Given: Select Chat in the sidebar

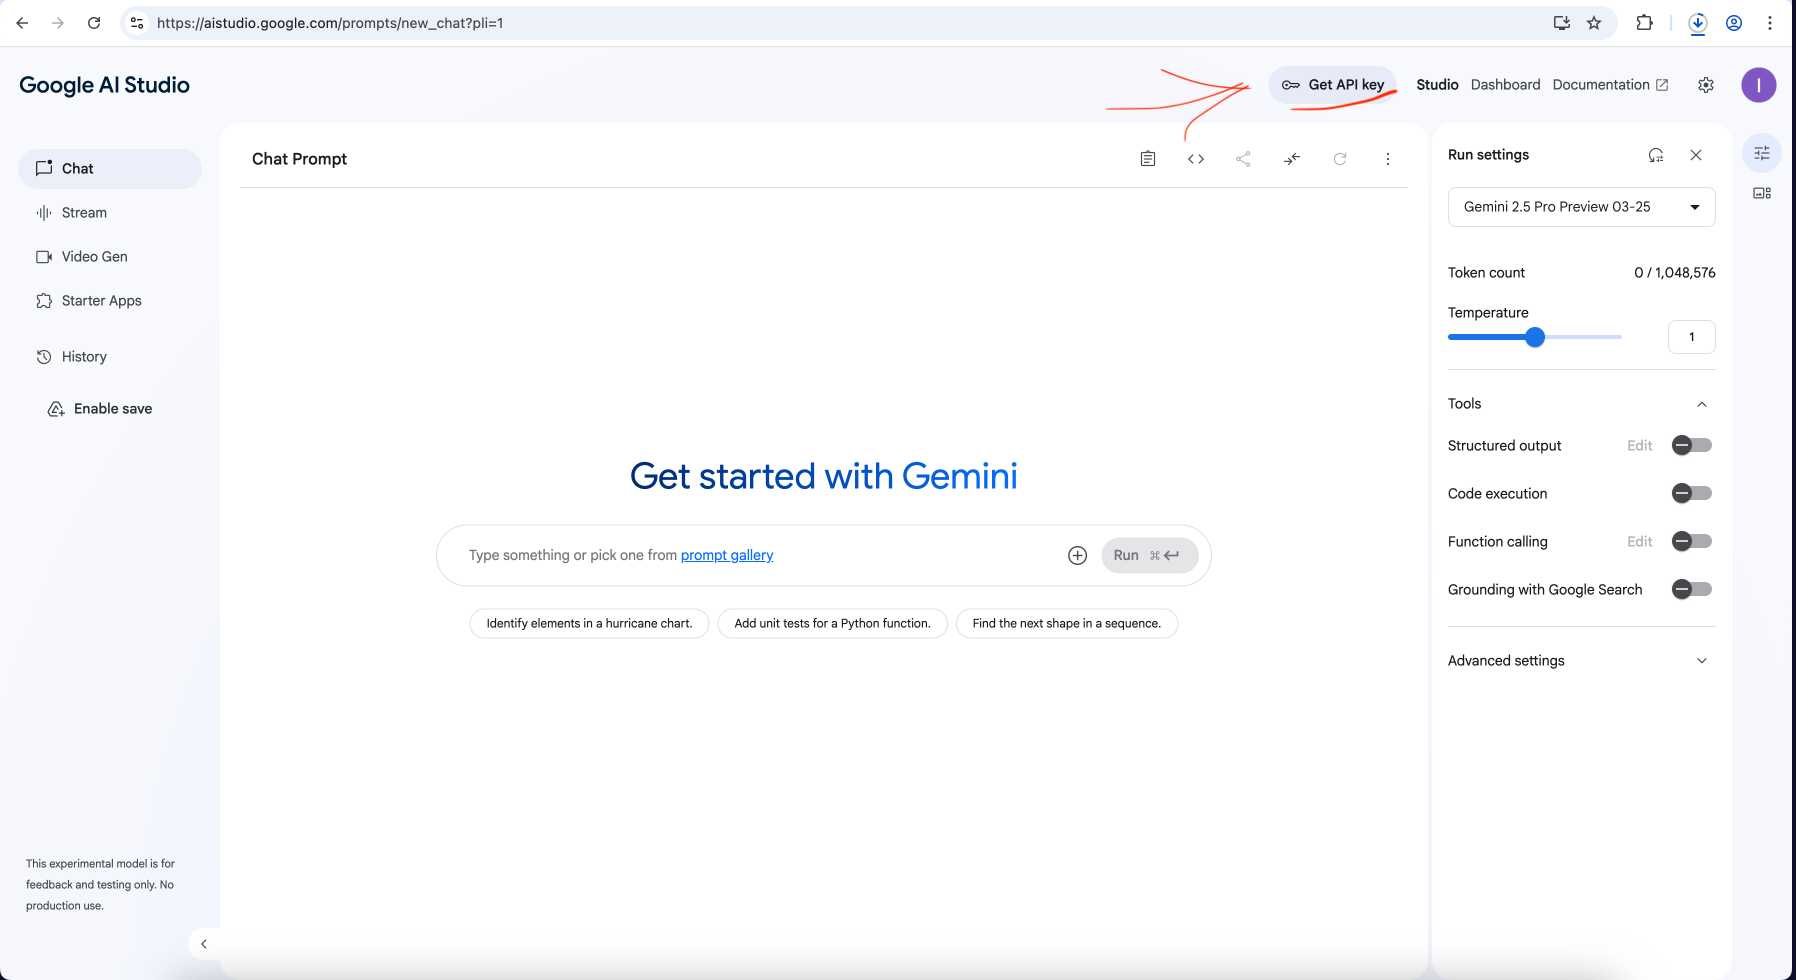Looking at the screenshot, I should (x=110, y=169).
